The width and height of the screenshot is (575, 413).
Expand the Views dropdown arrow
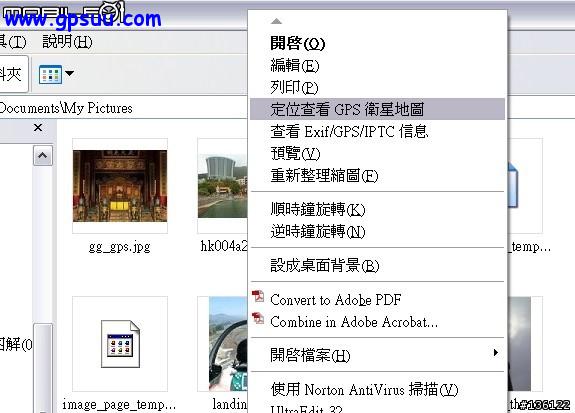[x=69, y=73]
